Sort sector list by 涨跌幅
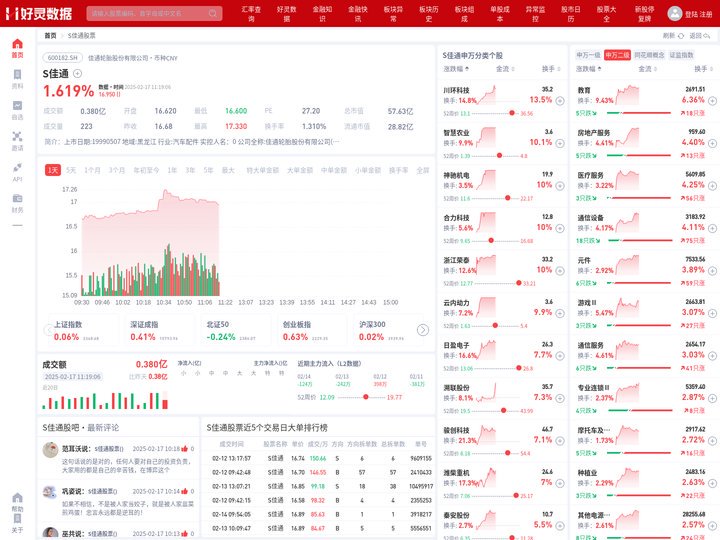720x540 pixels. [589, 69]
